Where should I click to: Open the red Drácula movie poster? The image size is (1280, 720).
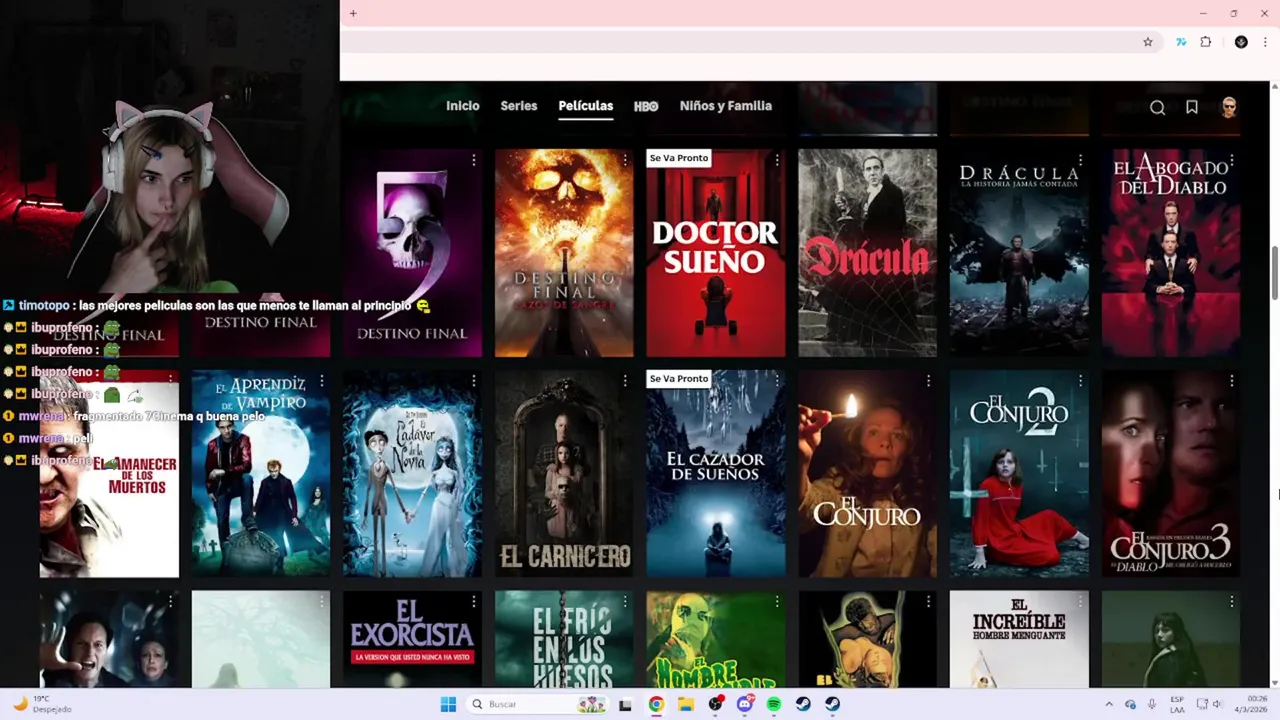[x=867, y=253]
